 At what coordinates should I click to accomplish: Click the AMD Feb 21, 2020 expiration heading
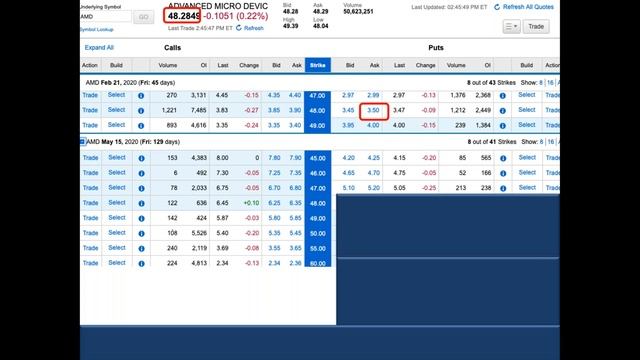tap(130, 83)
